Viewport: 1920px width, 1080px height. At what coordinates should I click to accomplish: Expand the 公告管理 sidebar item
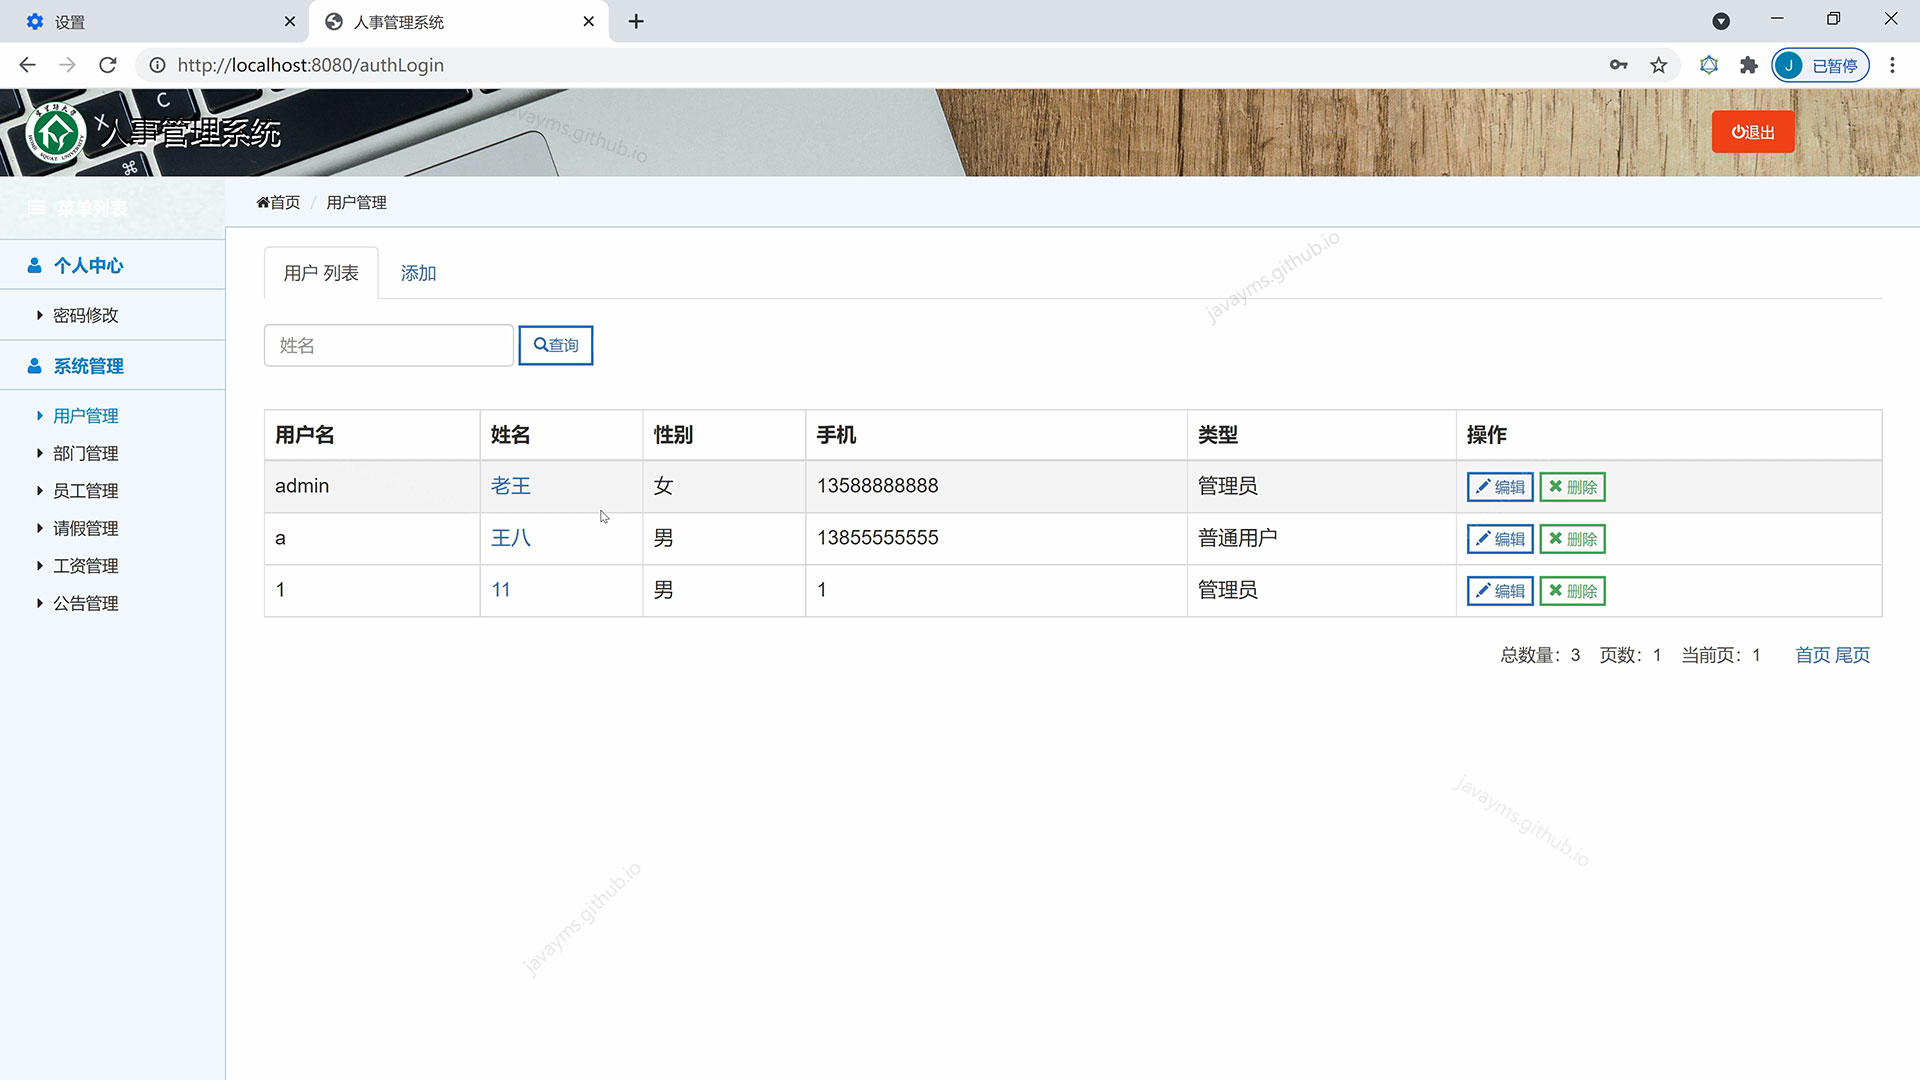click(85, 603)
